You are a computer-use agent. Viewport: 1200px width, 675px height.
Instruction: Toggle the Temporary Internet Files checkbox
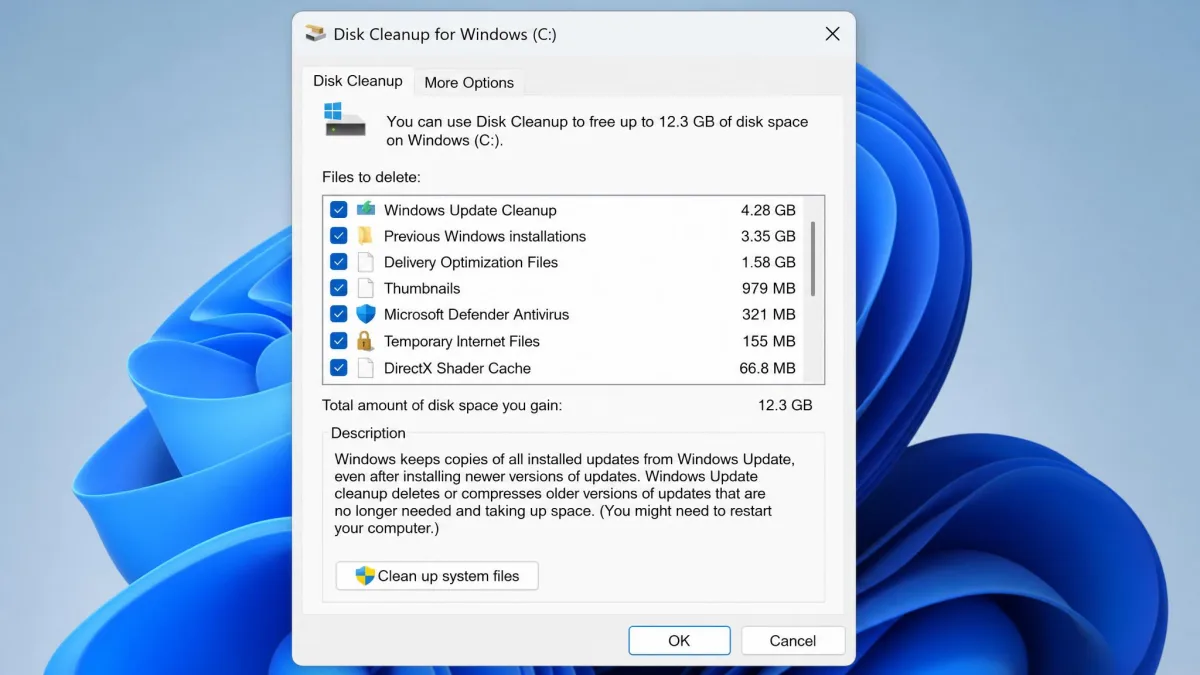(339, 341)
